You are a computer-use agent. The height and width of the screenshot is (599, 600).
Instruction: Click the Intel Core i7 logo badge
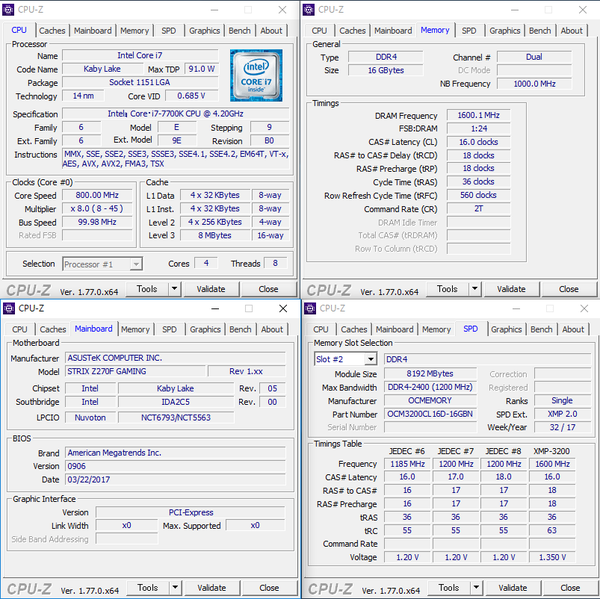point(256,75)
